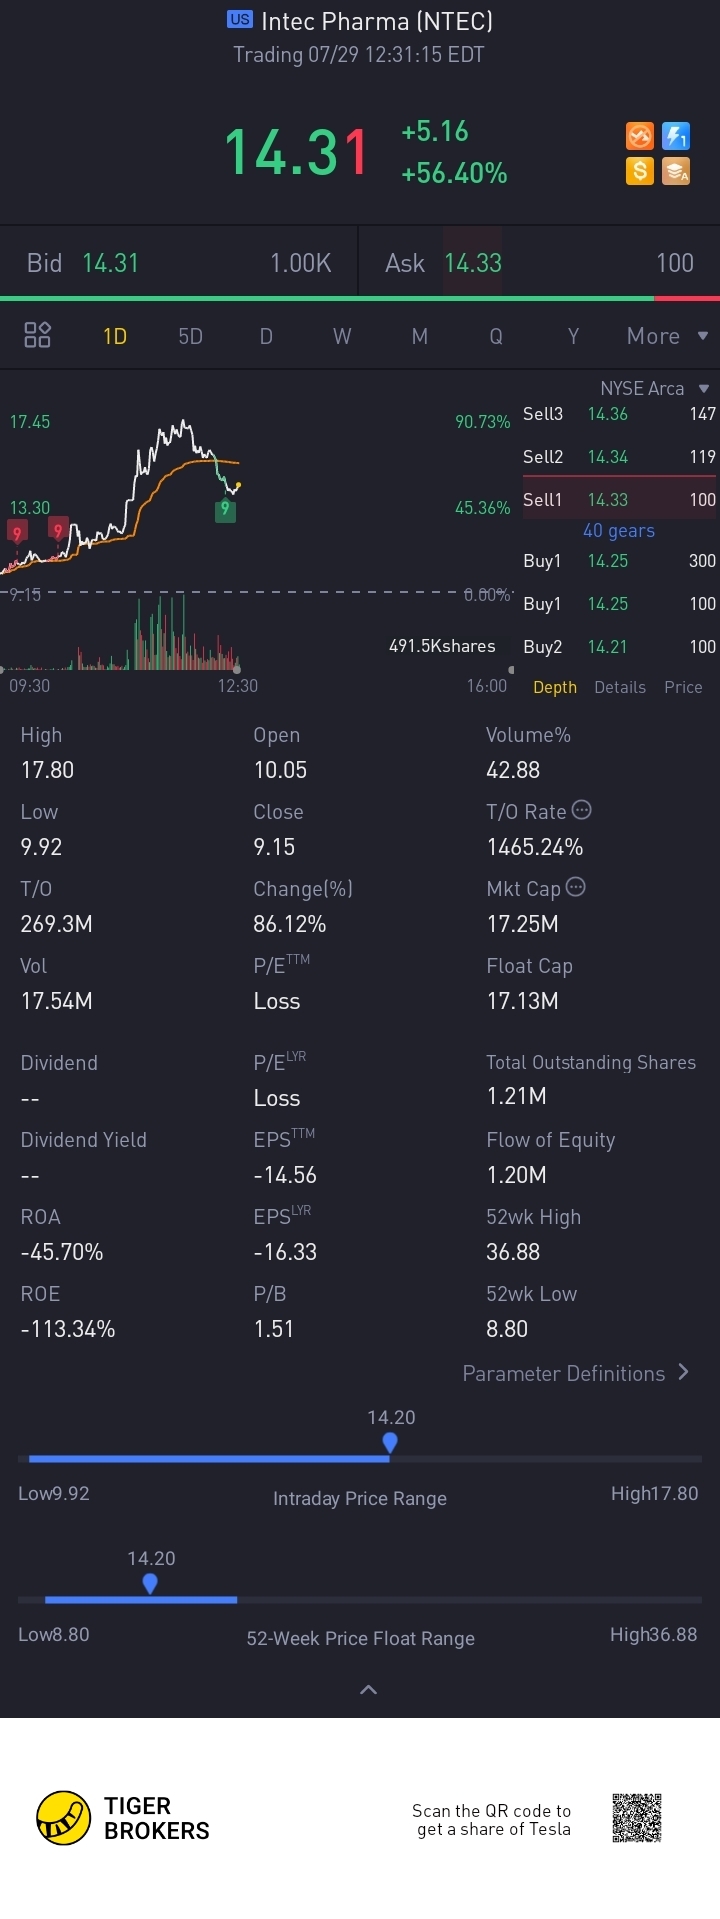Tap the Sell2 14.34 order row
The image size is (720, 1919).
[619, 456]
